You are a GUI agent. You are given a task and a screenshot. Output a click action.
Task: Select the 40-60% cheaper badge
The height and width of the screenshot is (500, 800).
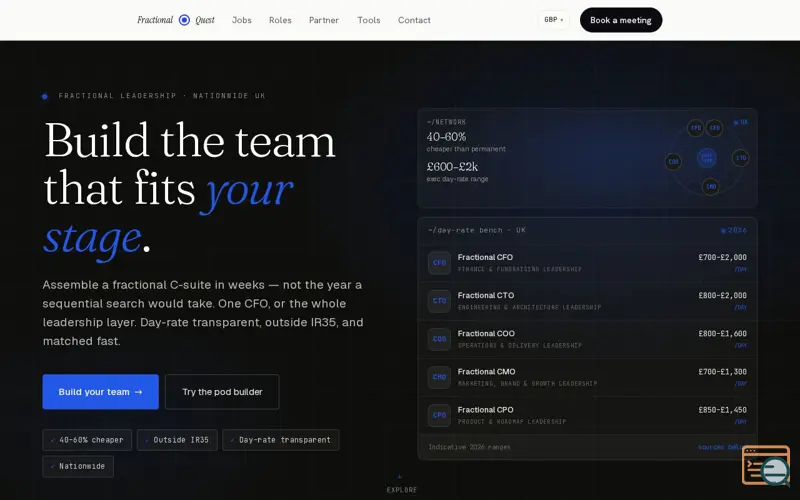click(x=87, y=440)
